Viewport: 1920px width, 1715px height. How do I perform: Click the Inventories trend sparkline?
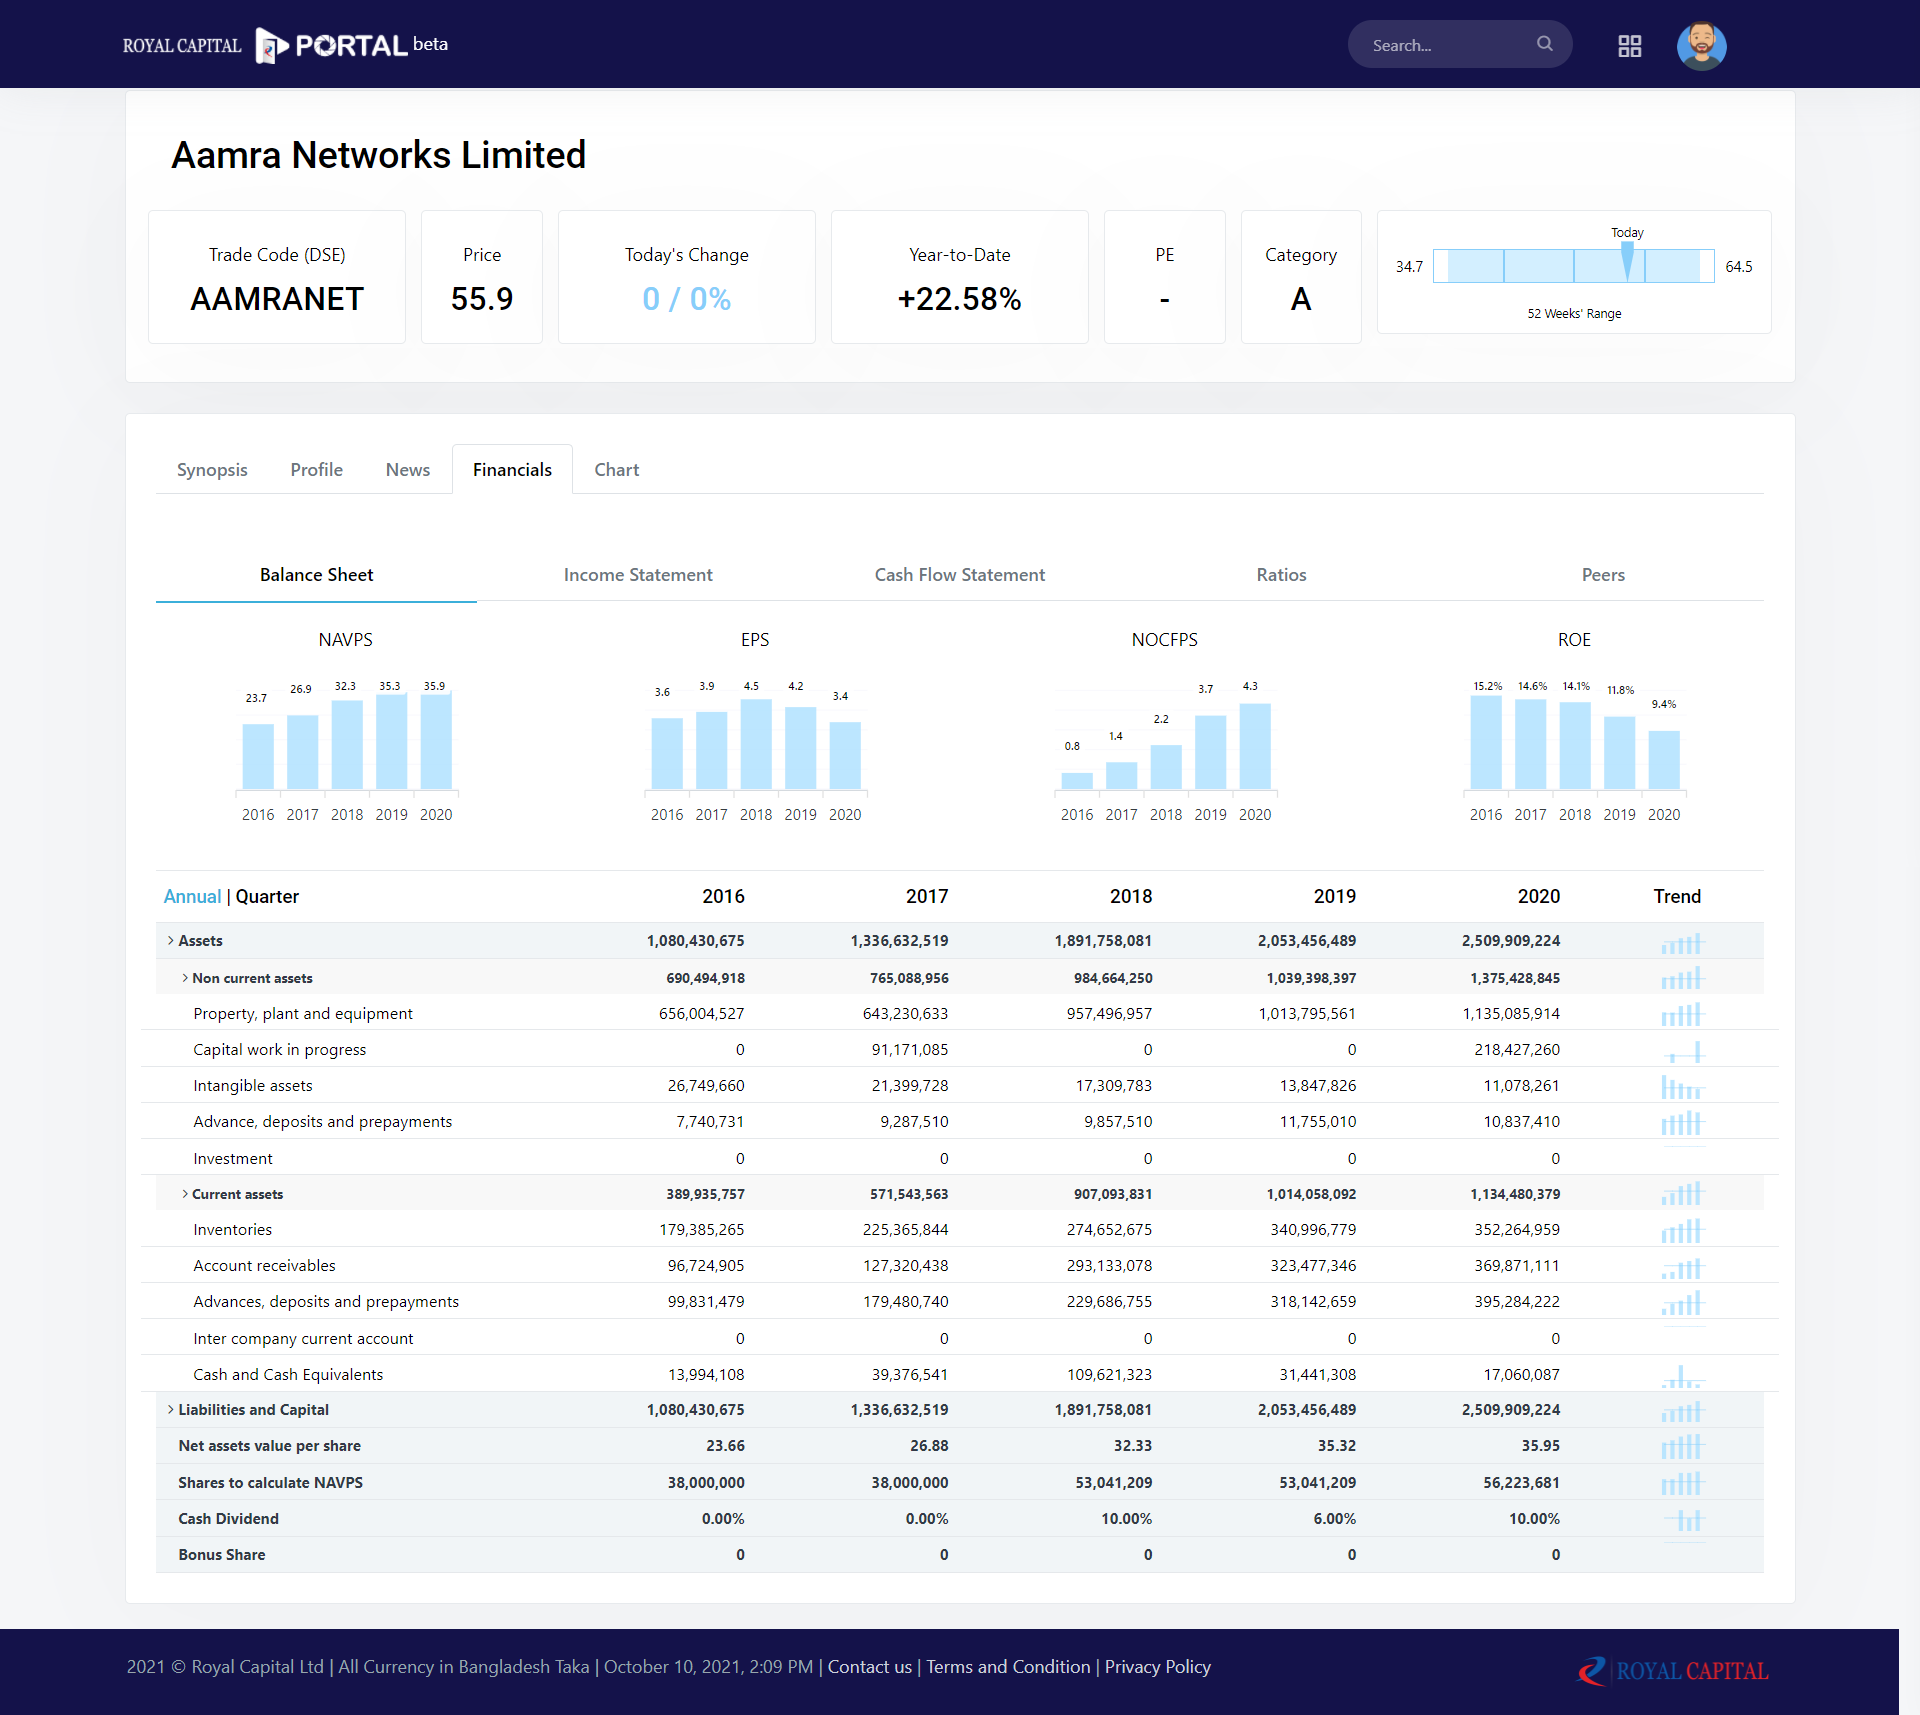[1682, 1231]
